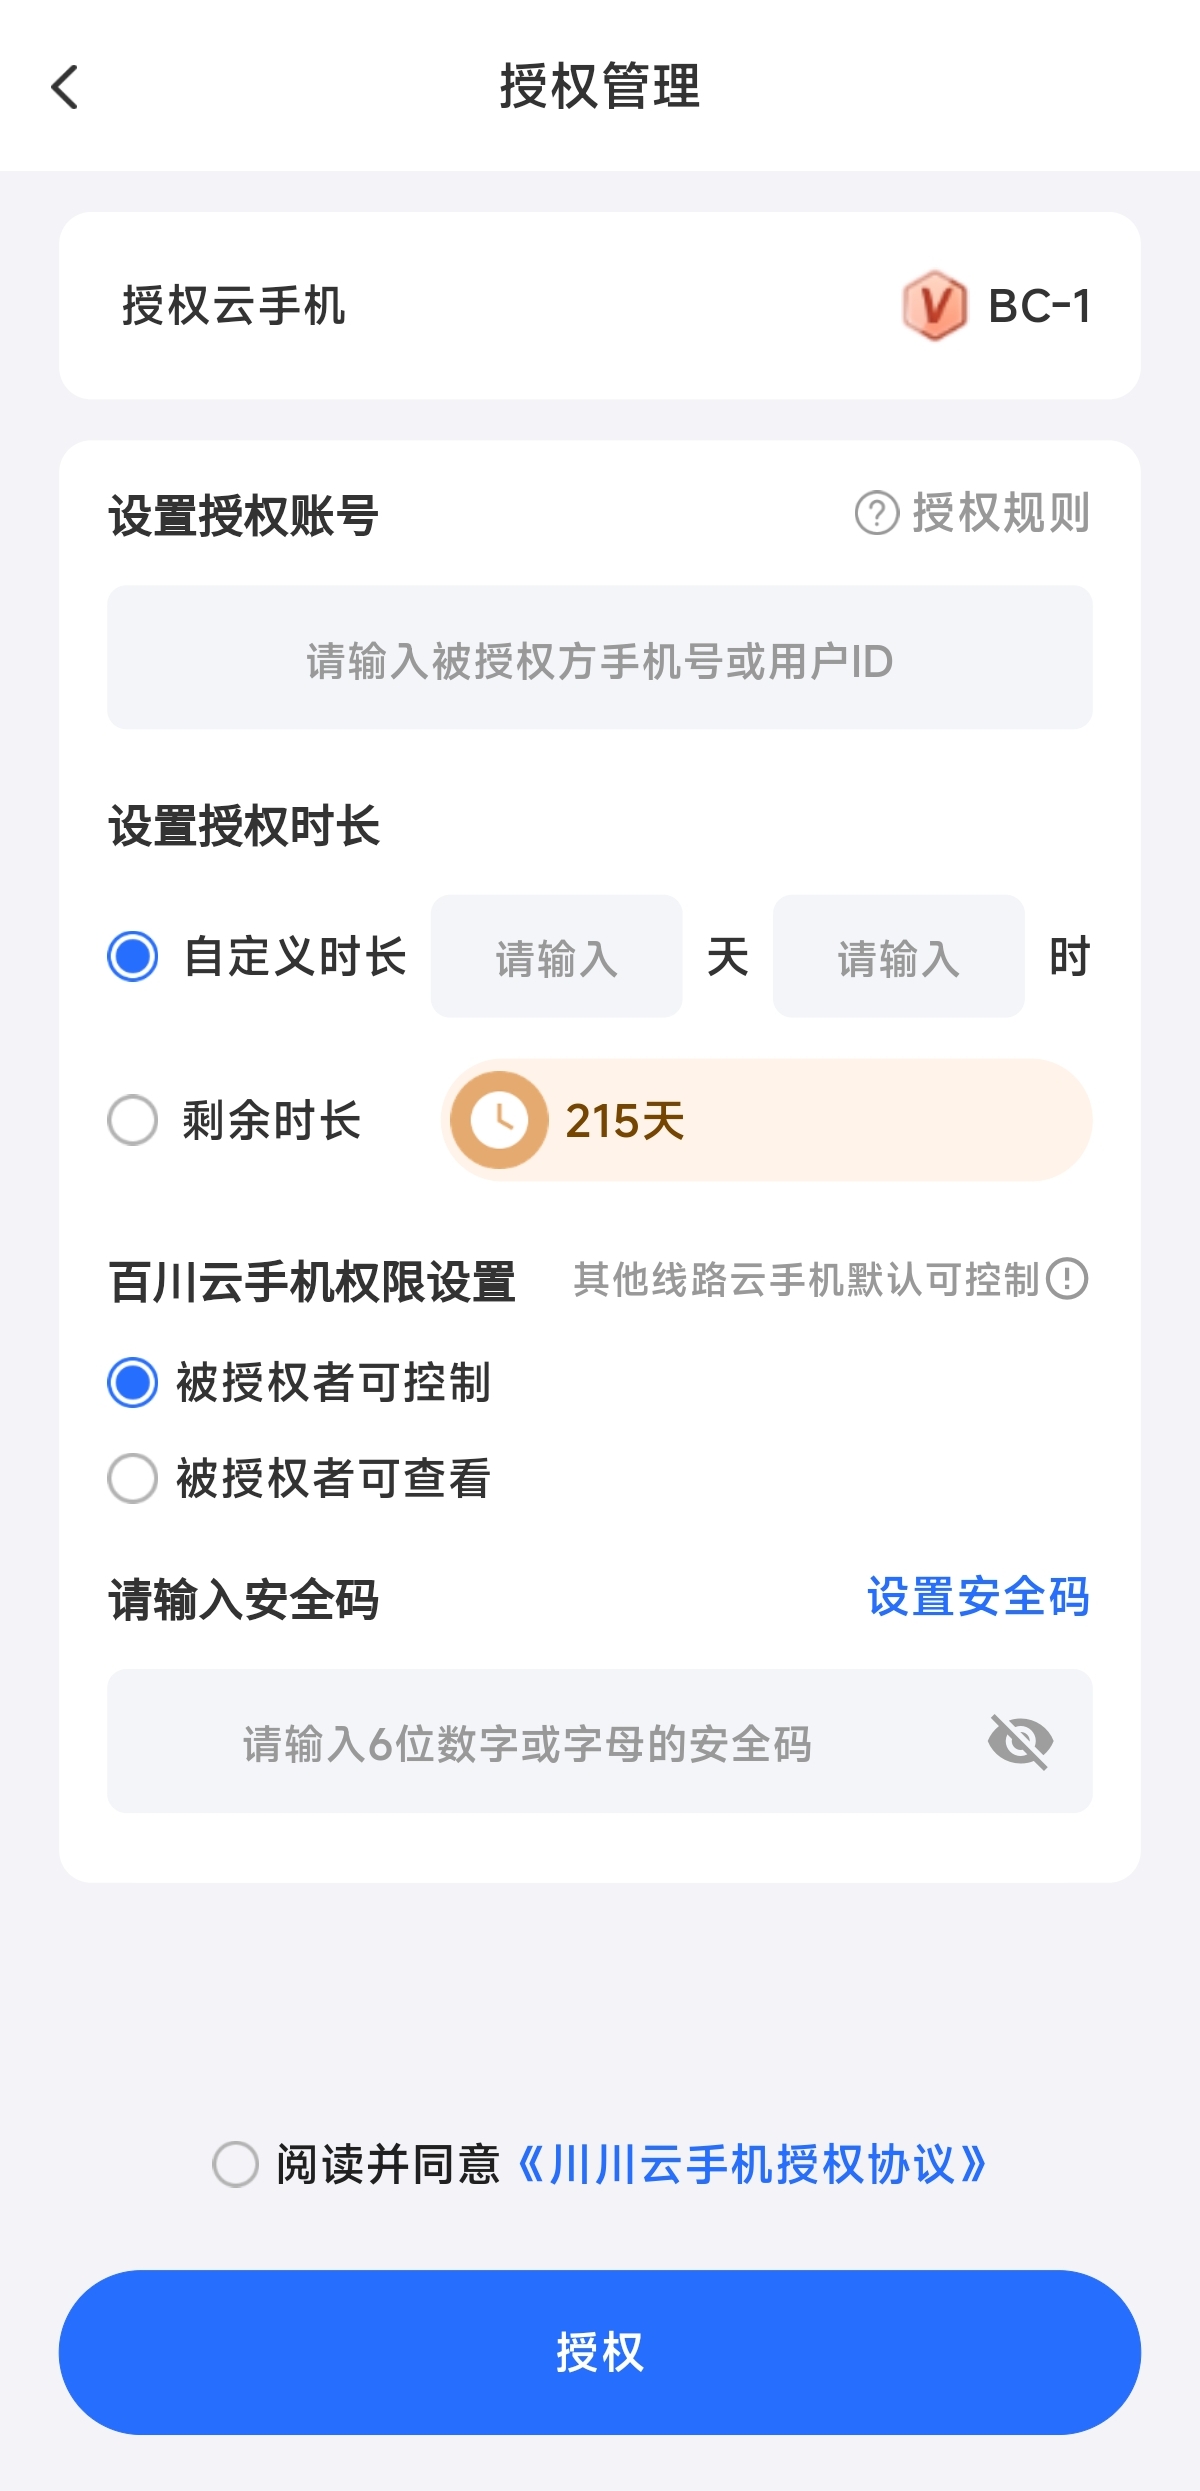Tap the back arrow icon
The height and width of the screenshot is (2491, 1200).
click(66, 87)
